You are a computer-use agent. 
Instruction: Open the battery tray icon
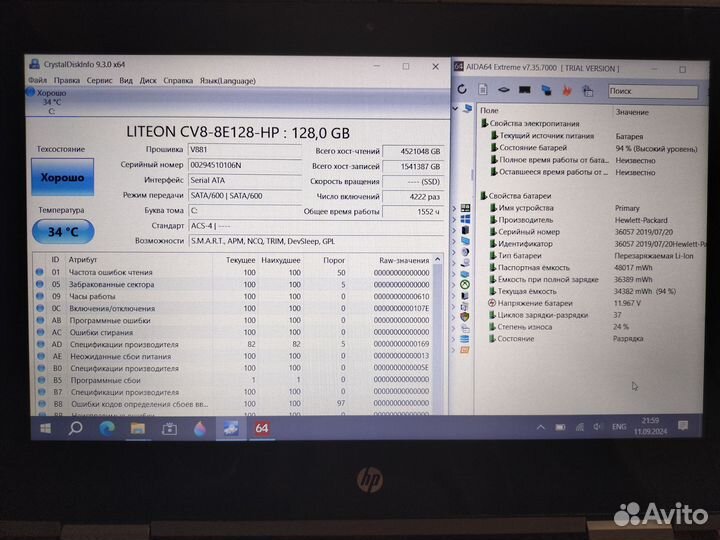tap(560, 427)
